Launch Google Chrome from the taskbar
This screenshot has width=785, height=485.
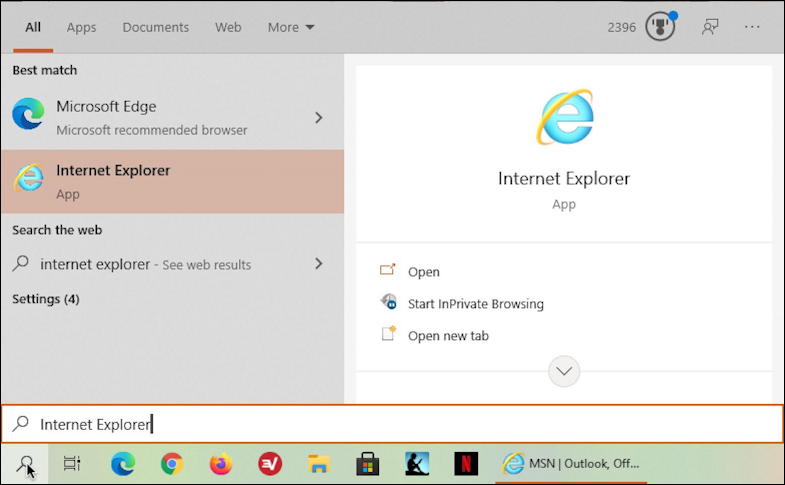172,464
